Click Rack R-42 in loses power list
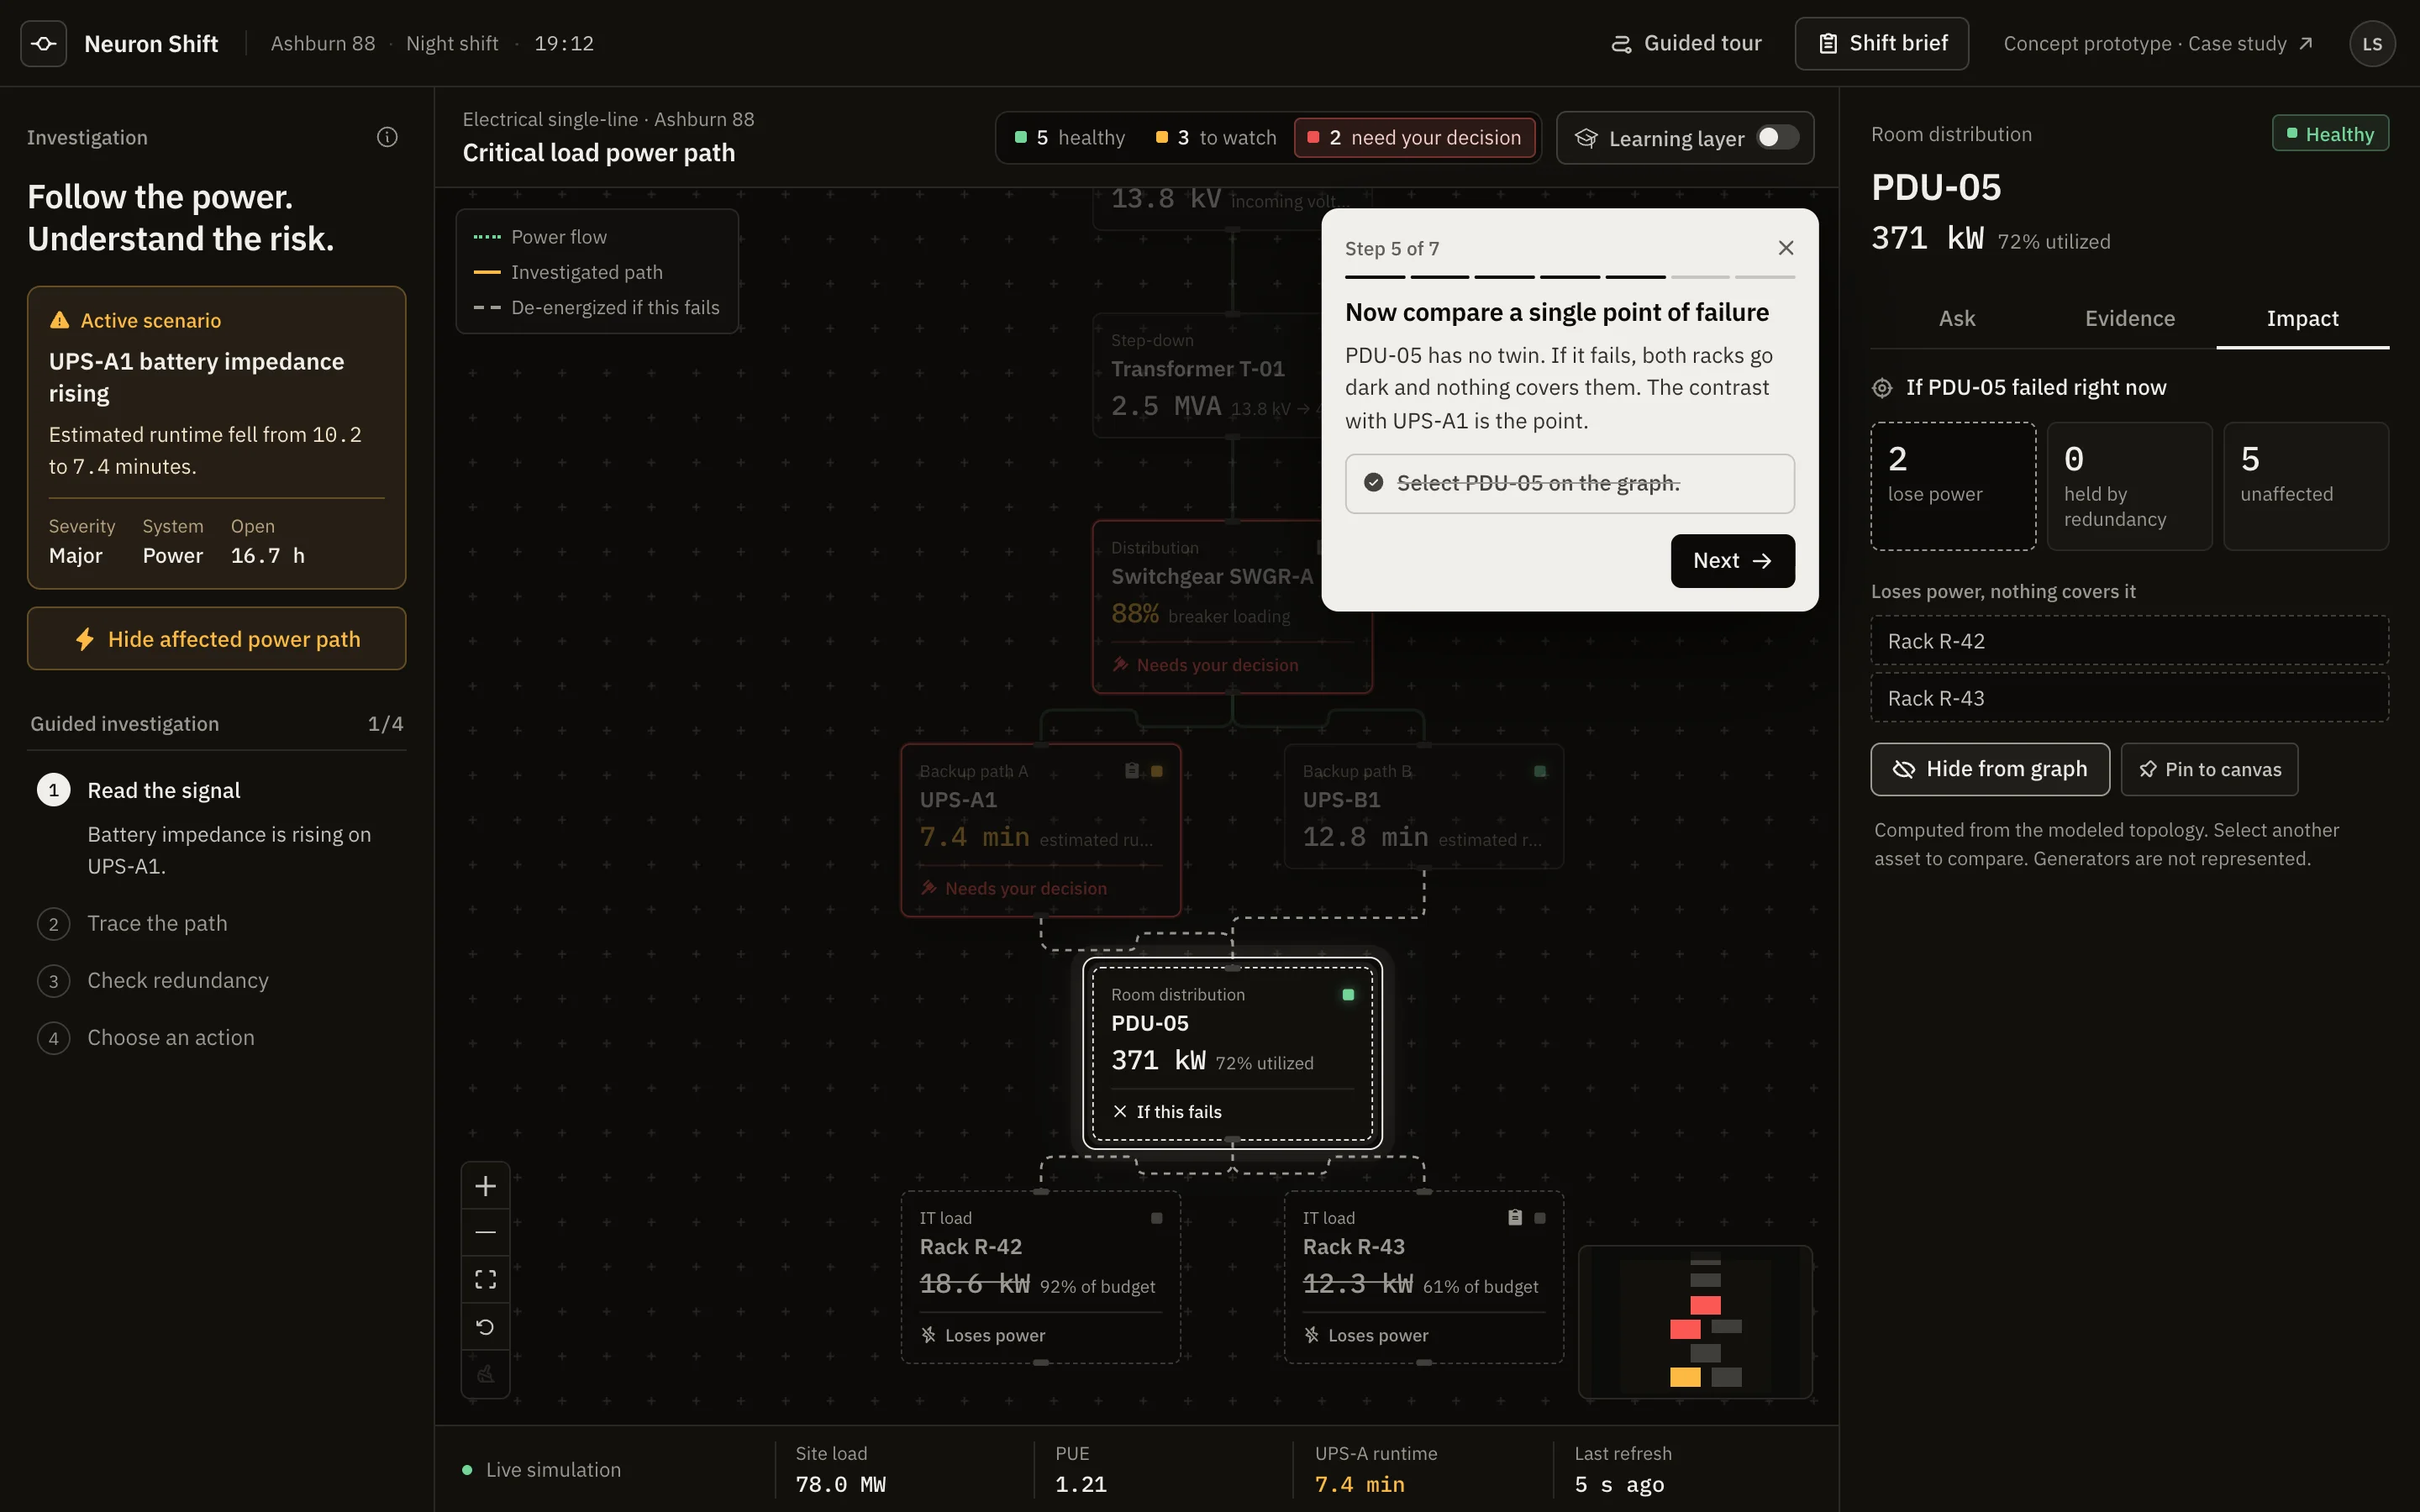 pyautogui.click(x=2129, y=641)
